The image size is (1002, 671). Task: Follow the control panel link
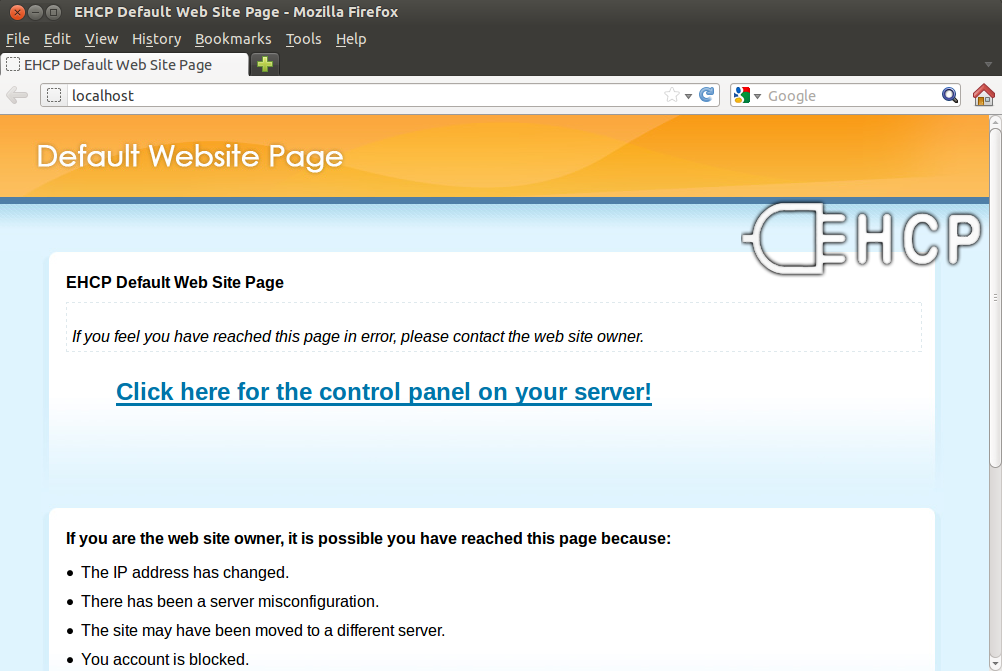coord(383,392)
